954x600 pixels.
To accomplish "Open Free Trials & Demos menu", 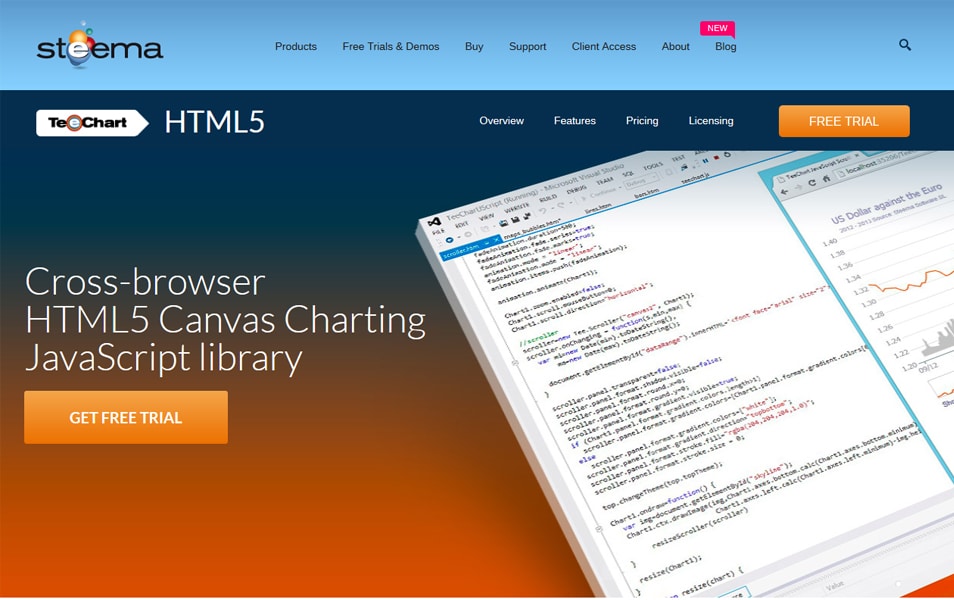I will click(391, 46).
